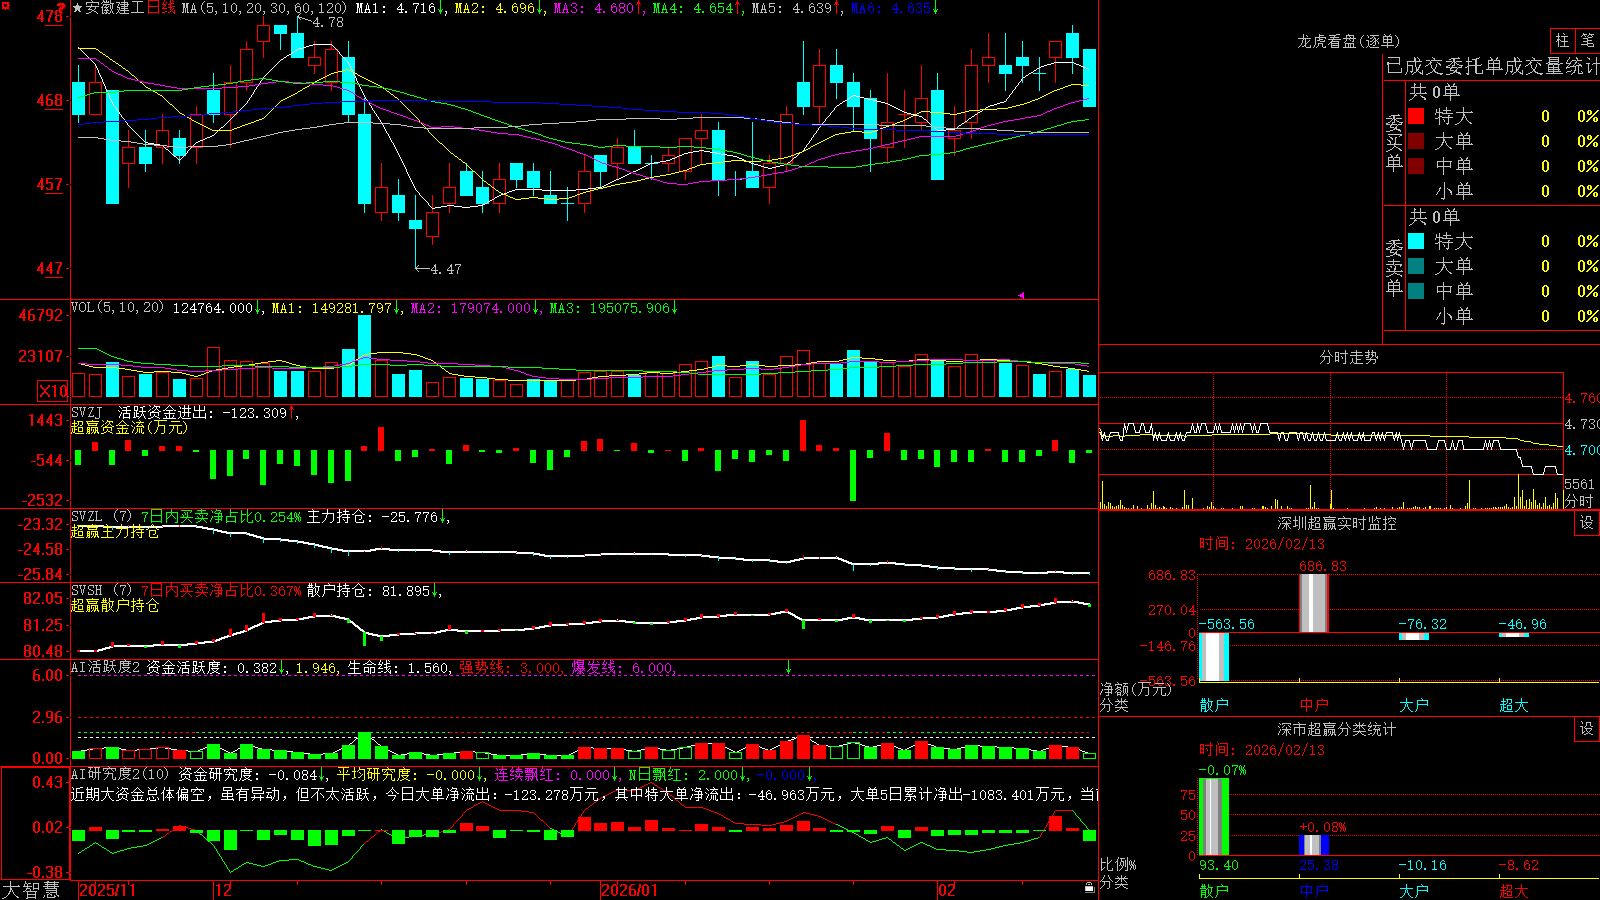The image size is (1600, 900).
Task: Click the 超赢主力持仓 label
Action: click(115, 532)
